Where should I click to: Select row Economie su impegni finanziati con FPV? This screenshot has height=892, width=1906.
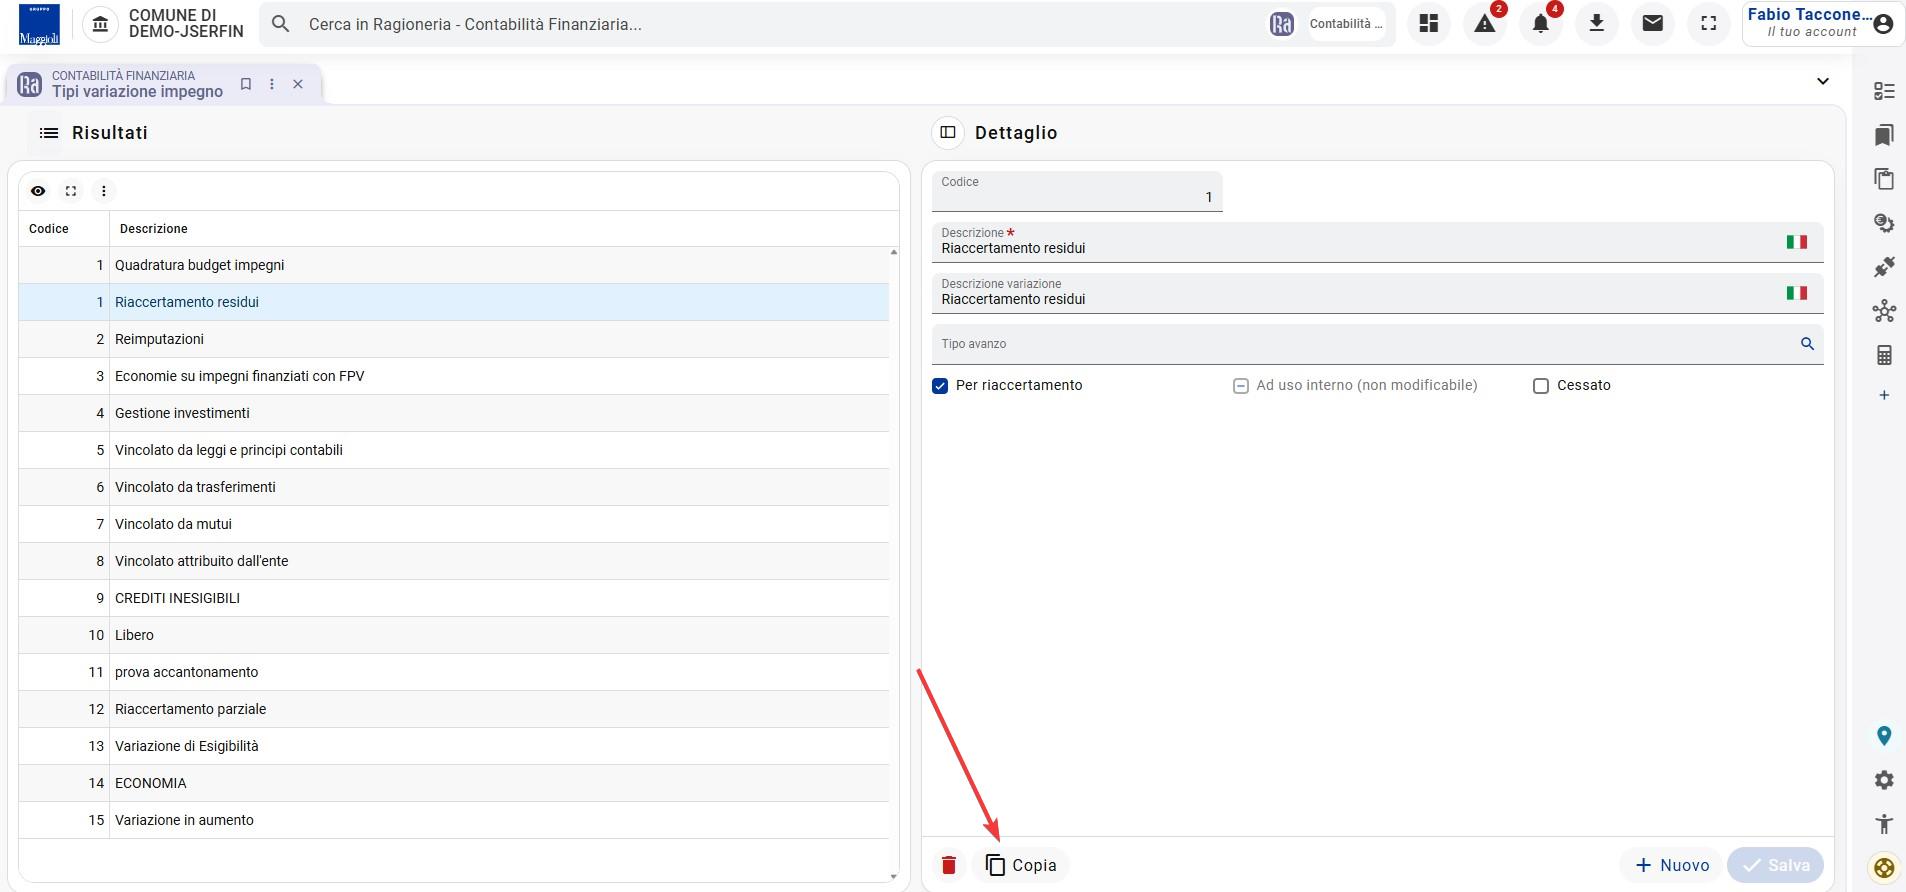[x=454, y=376]
